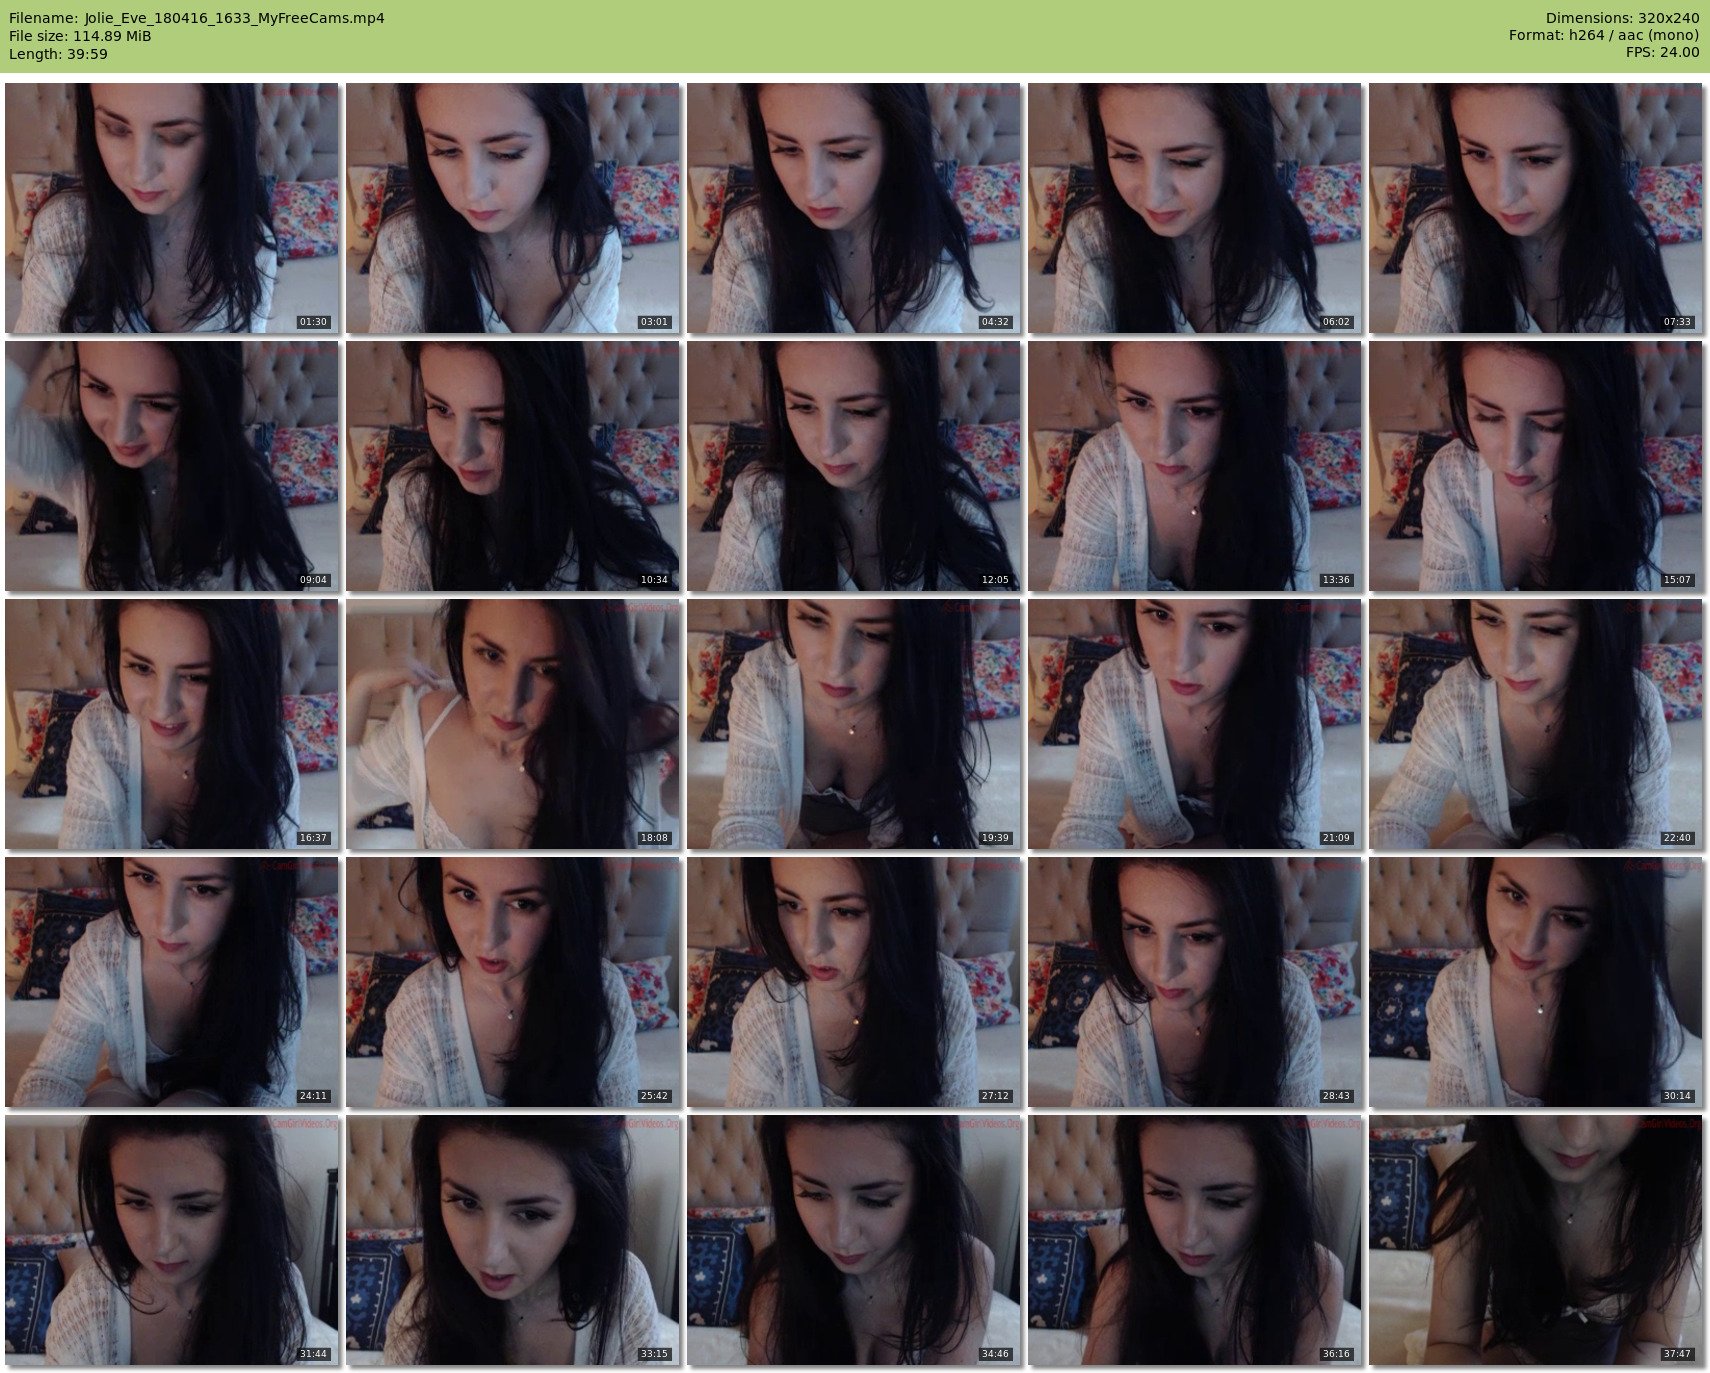This screenshot has width=1710, height=1373.
Task: Click the "Format: h264 / aac (mono)" text
Action: 1604,36
